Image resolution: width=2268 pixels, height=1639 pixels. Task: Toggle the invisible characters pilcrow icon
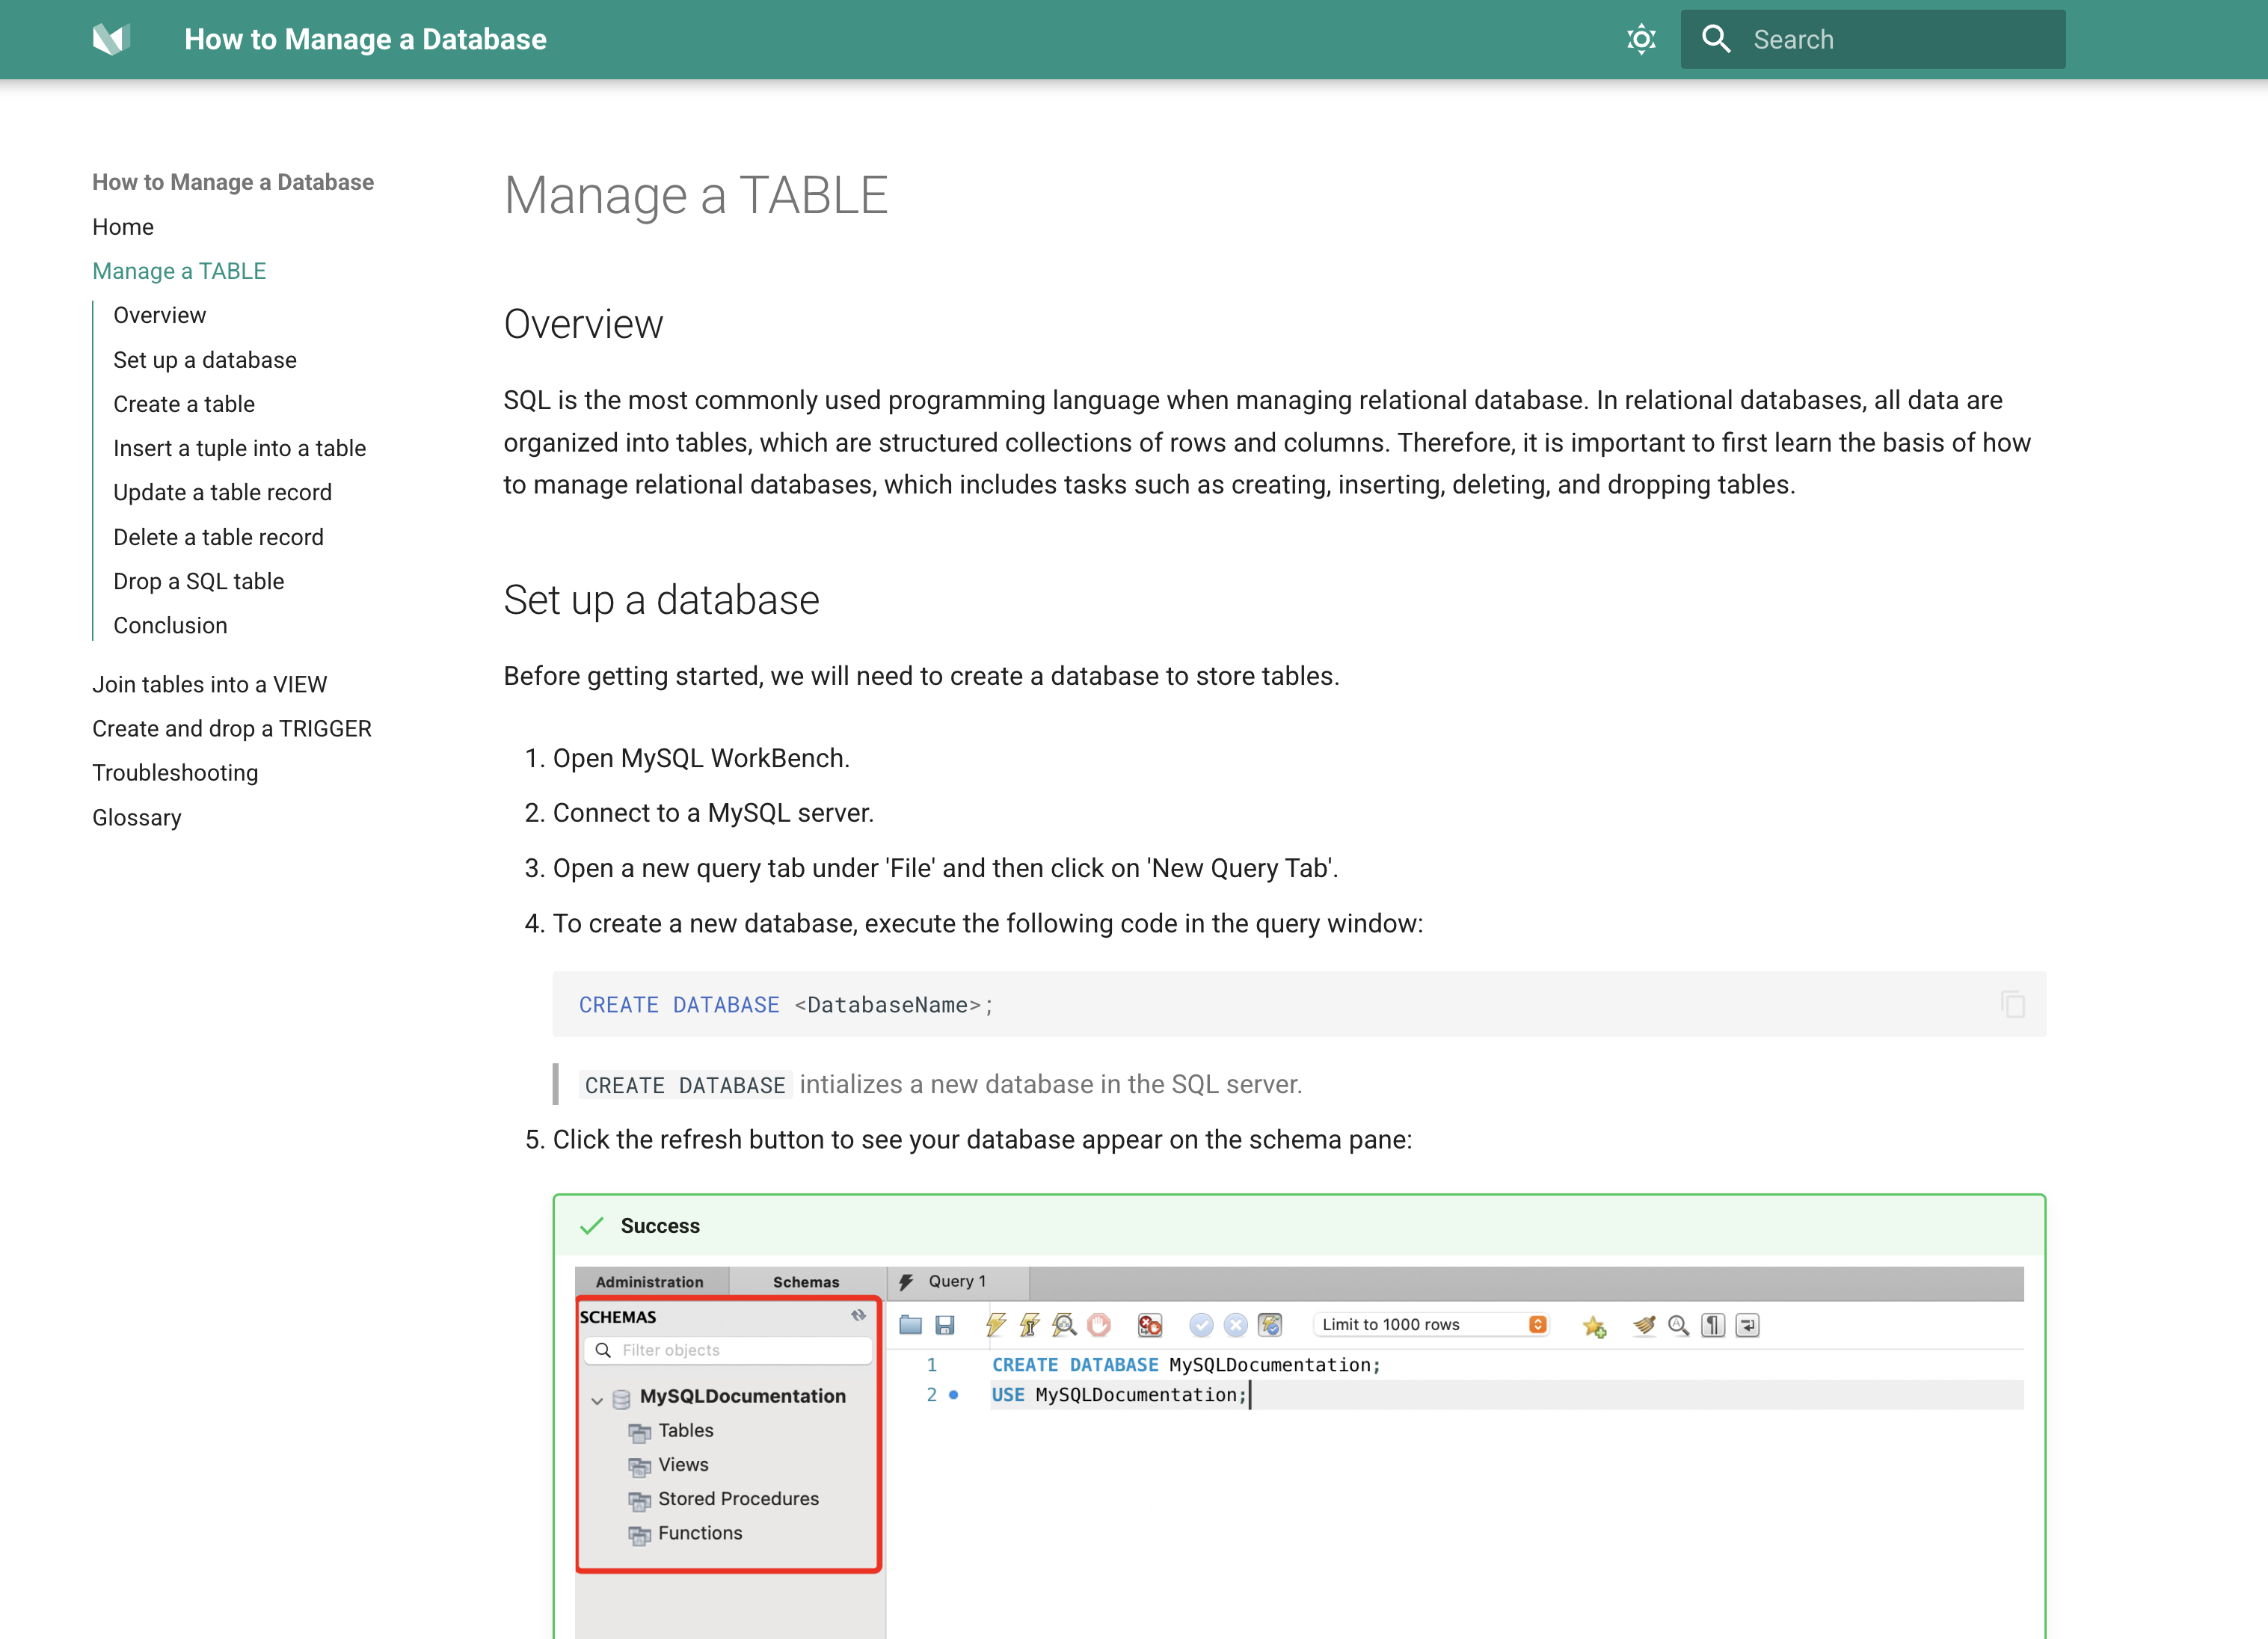tap(1713, 1325)
